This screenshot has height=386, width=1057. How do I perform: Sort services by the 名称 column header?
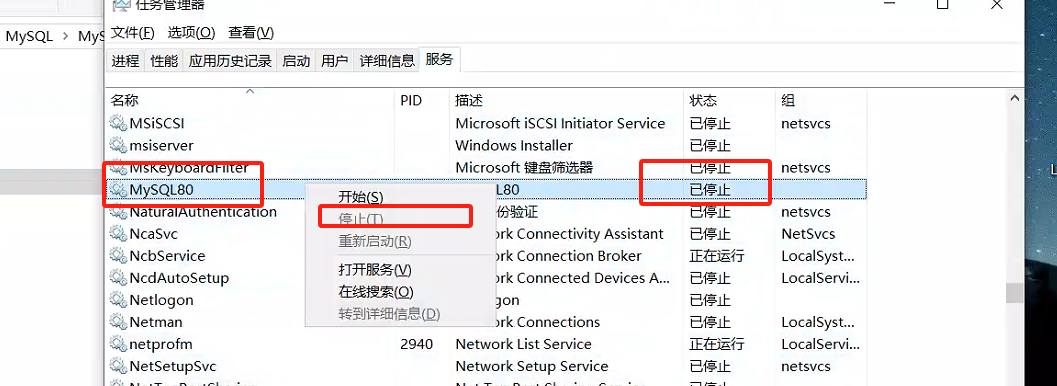(x=125, y=100)
